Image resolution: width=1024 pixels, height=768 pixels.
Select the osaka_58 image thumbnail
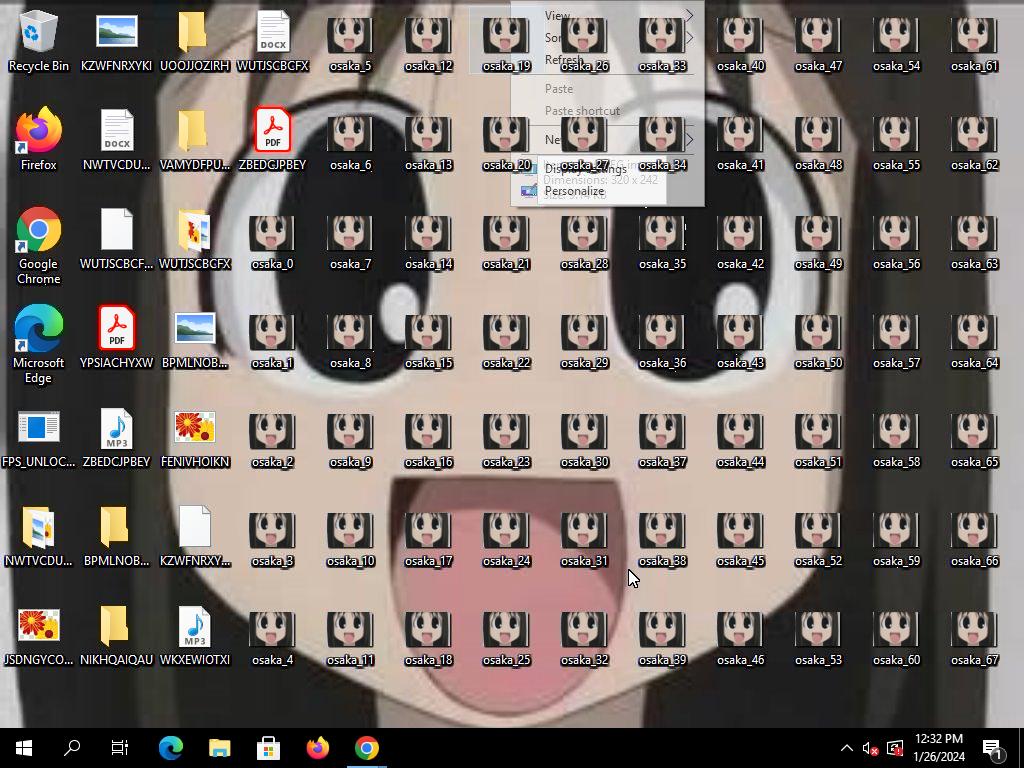coord(896,441)
